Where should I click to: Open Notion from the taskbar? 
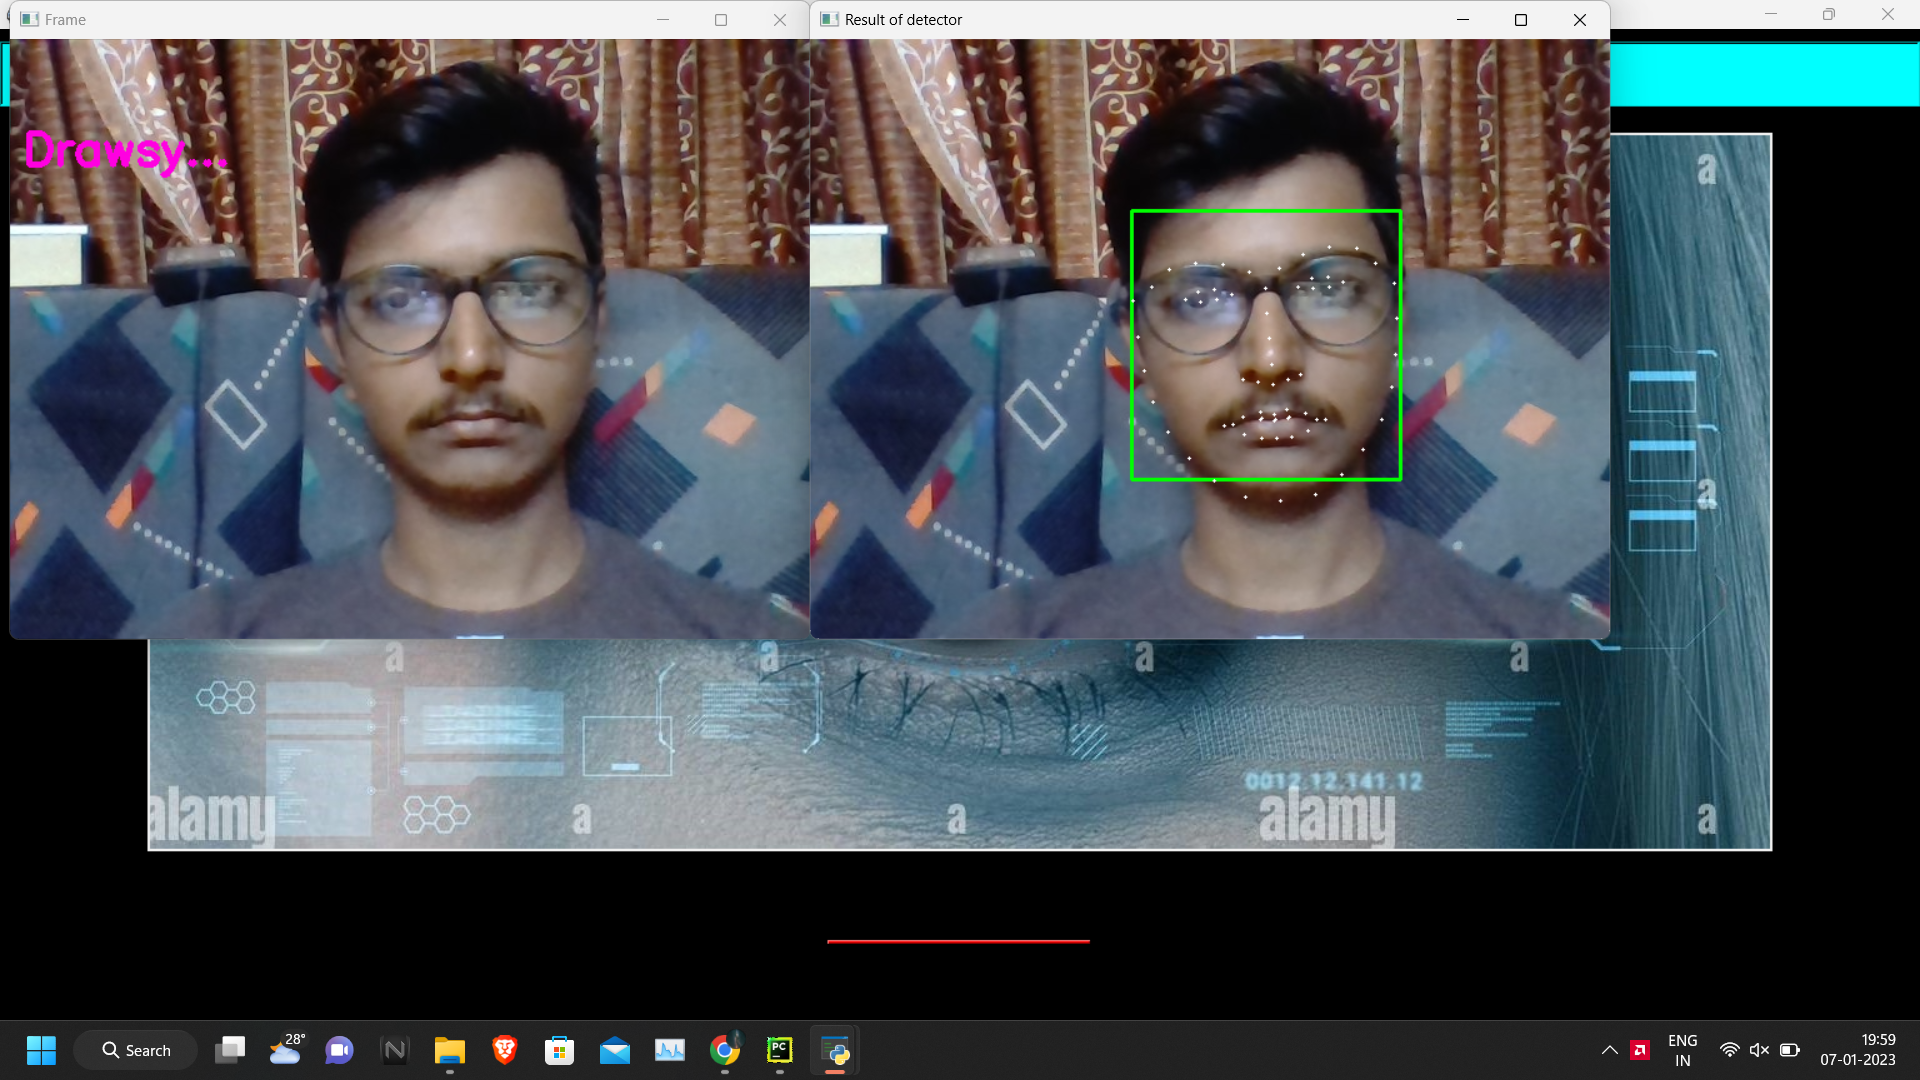click(394, 1051)
